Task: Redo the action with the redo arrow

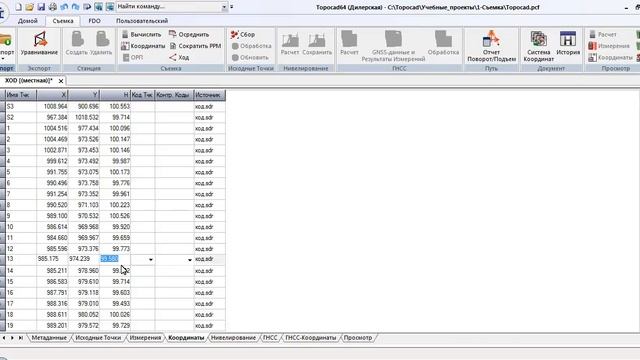Action: click(x=76, y=7)
